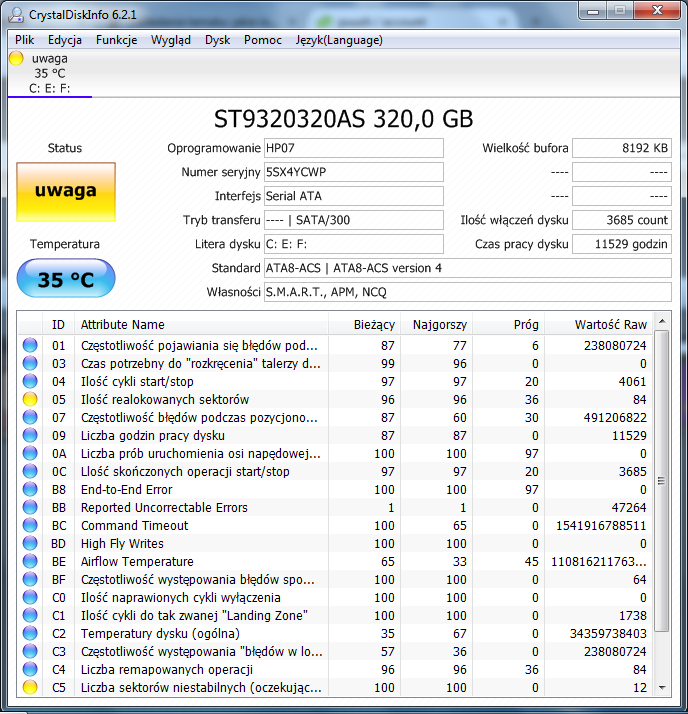
Task: Click the blue status icon for attribute 01
Action: pos(30,345)
